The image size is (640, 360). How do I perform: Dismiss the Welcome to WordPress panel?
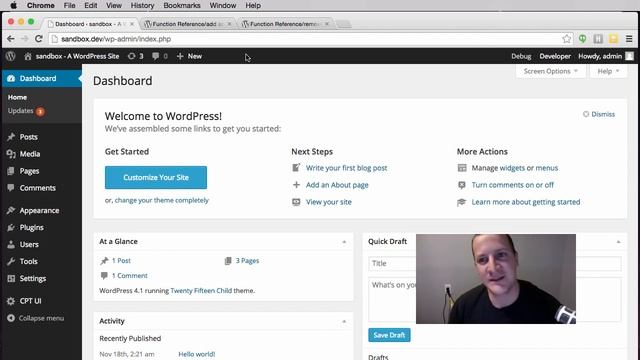(599, 114)
